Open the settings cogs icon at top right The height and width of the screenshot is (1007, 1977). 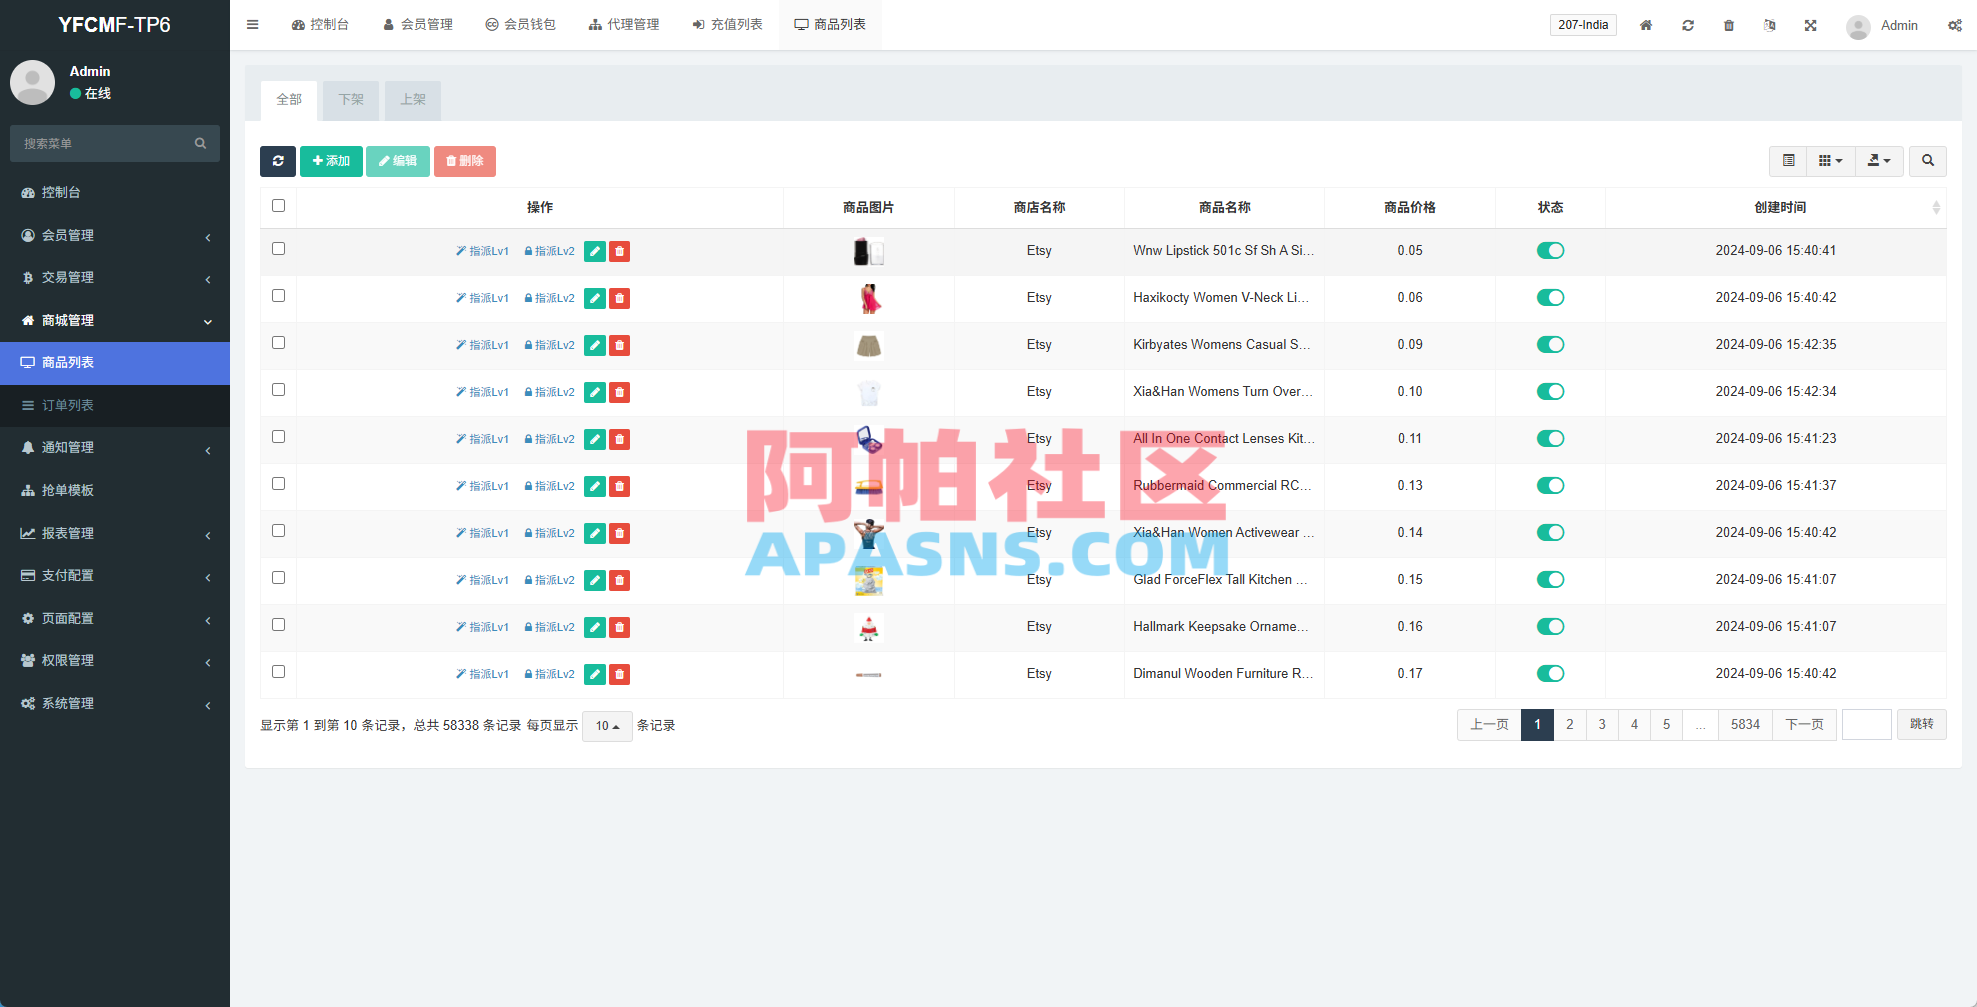point(1955,25)
